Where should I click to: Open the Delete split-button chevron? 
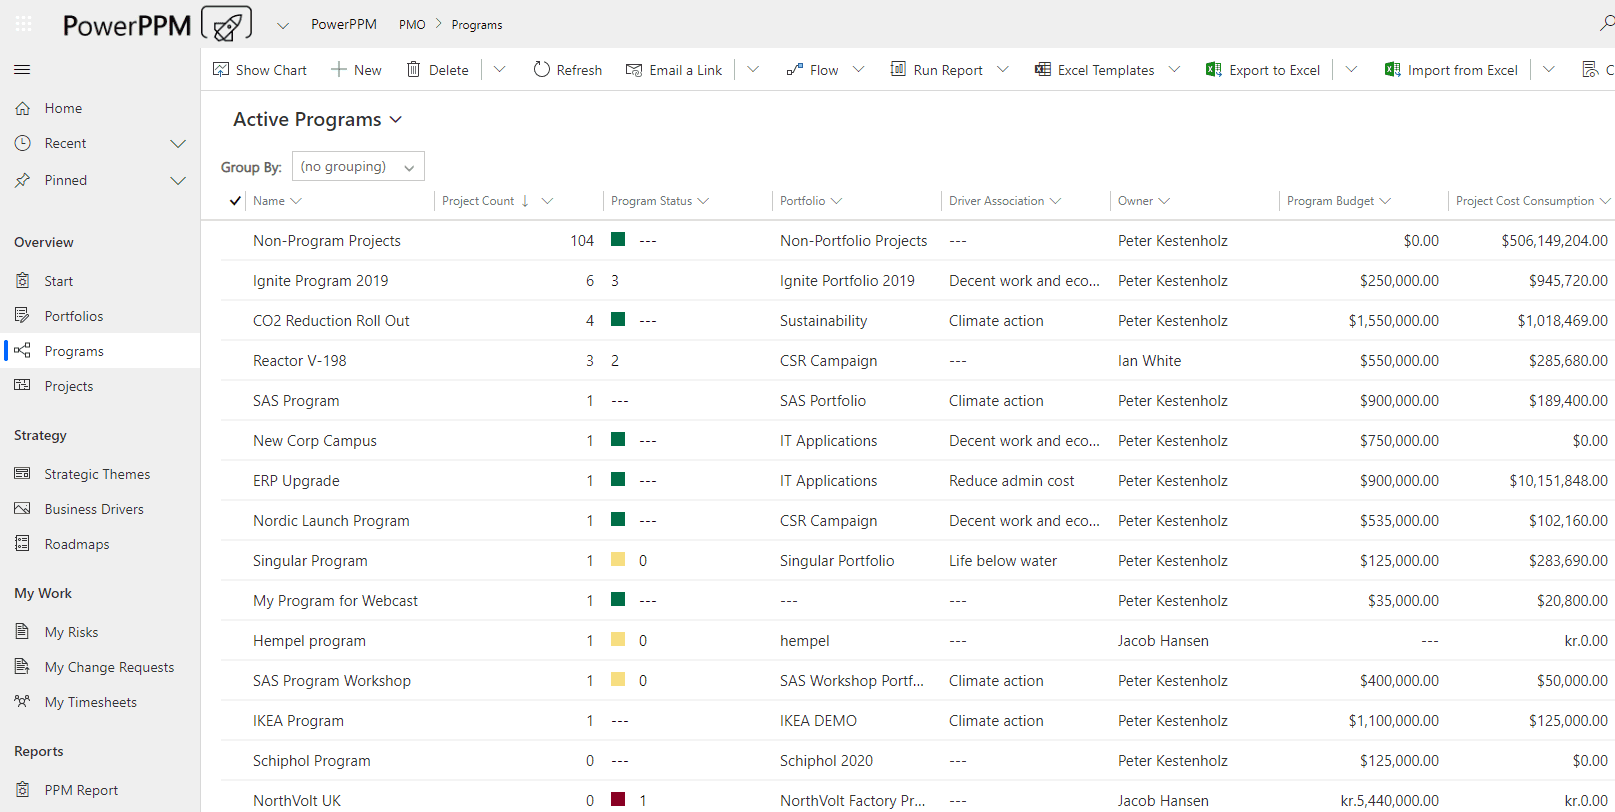(500, 70)
